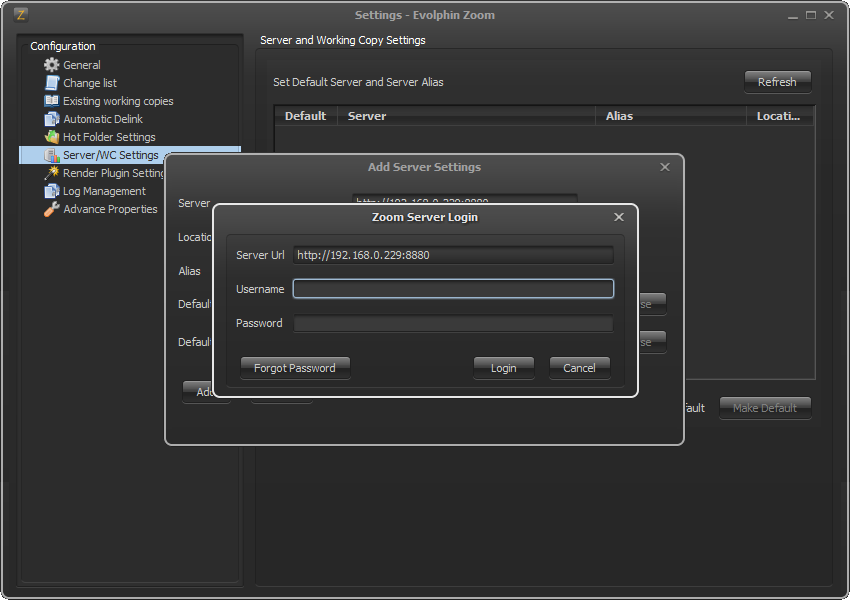Click the Login button
850x600 pixels.
pos(504,368)
